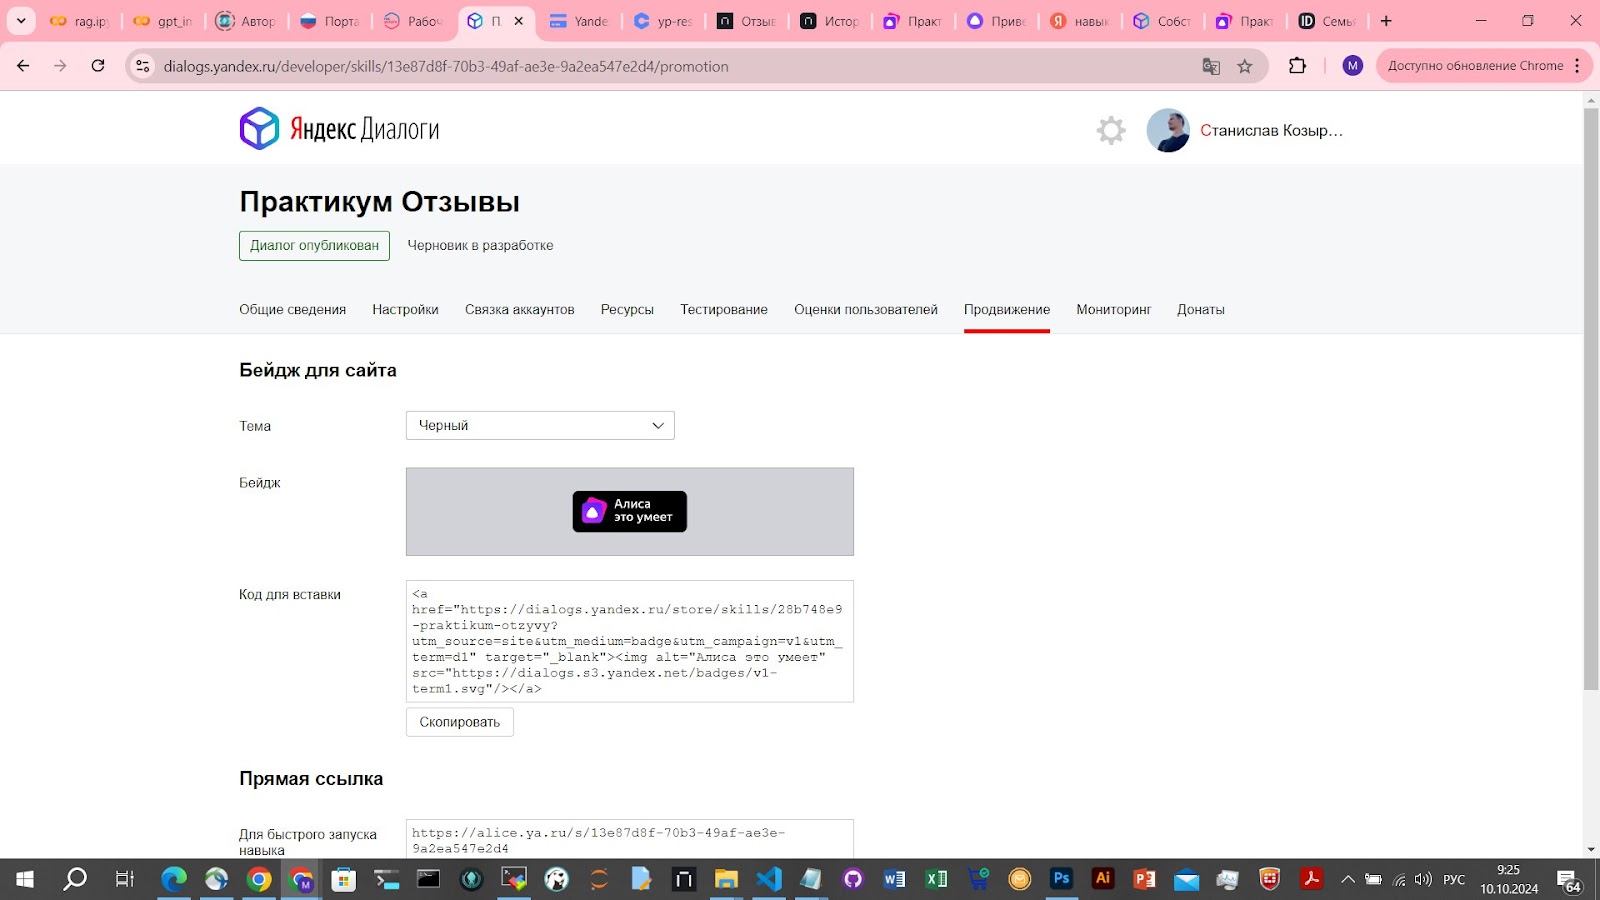Launch Photoshop from taskbar

[1061, 879]
